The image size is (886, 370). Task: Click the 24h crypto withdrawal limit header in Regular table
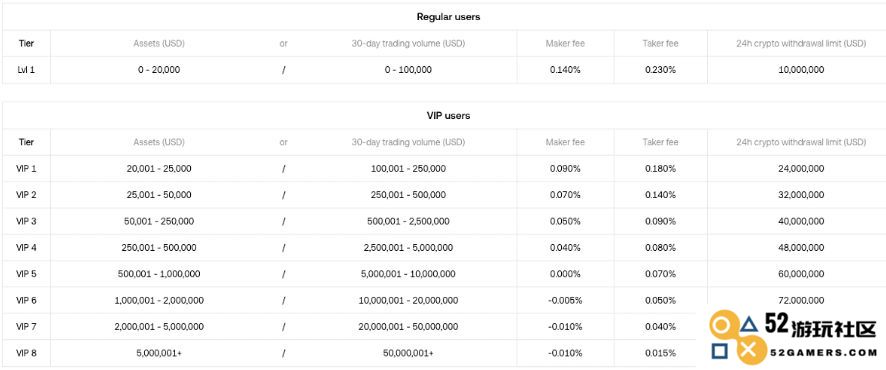tap(801, 43)
